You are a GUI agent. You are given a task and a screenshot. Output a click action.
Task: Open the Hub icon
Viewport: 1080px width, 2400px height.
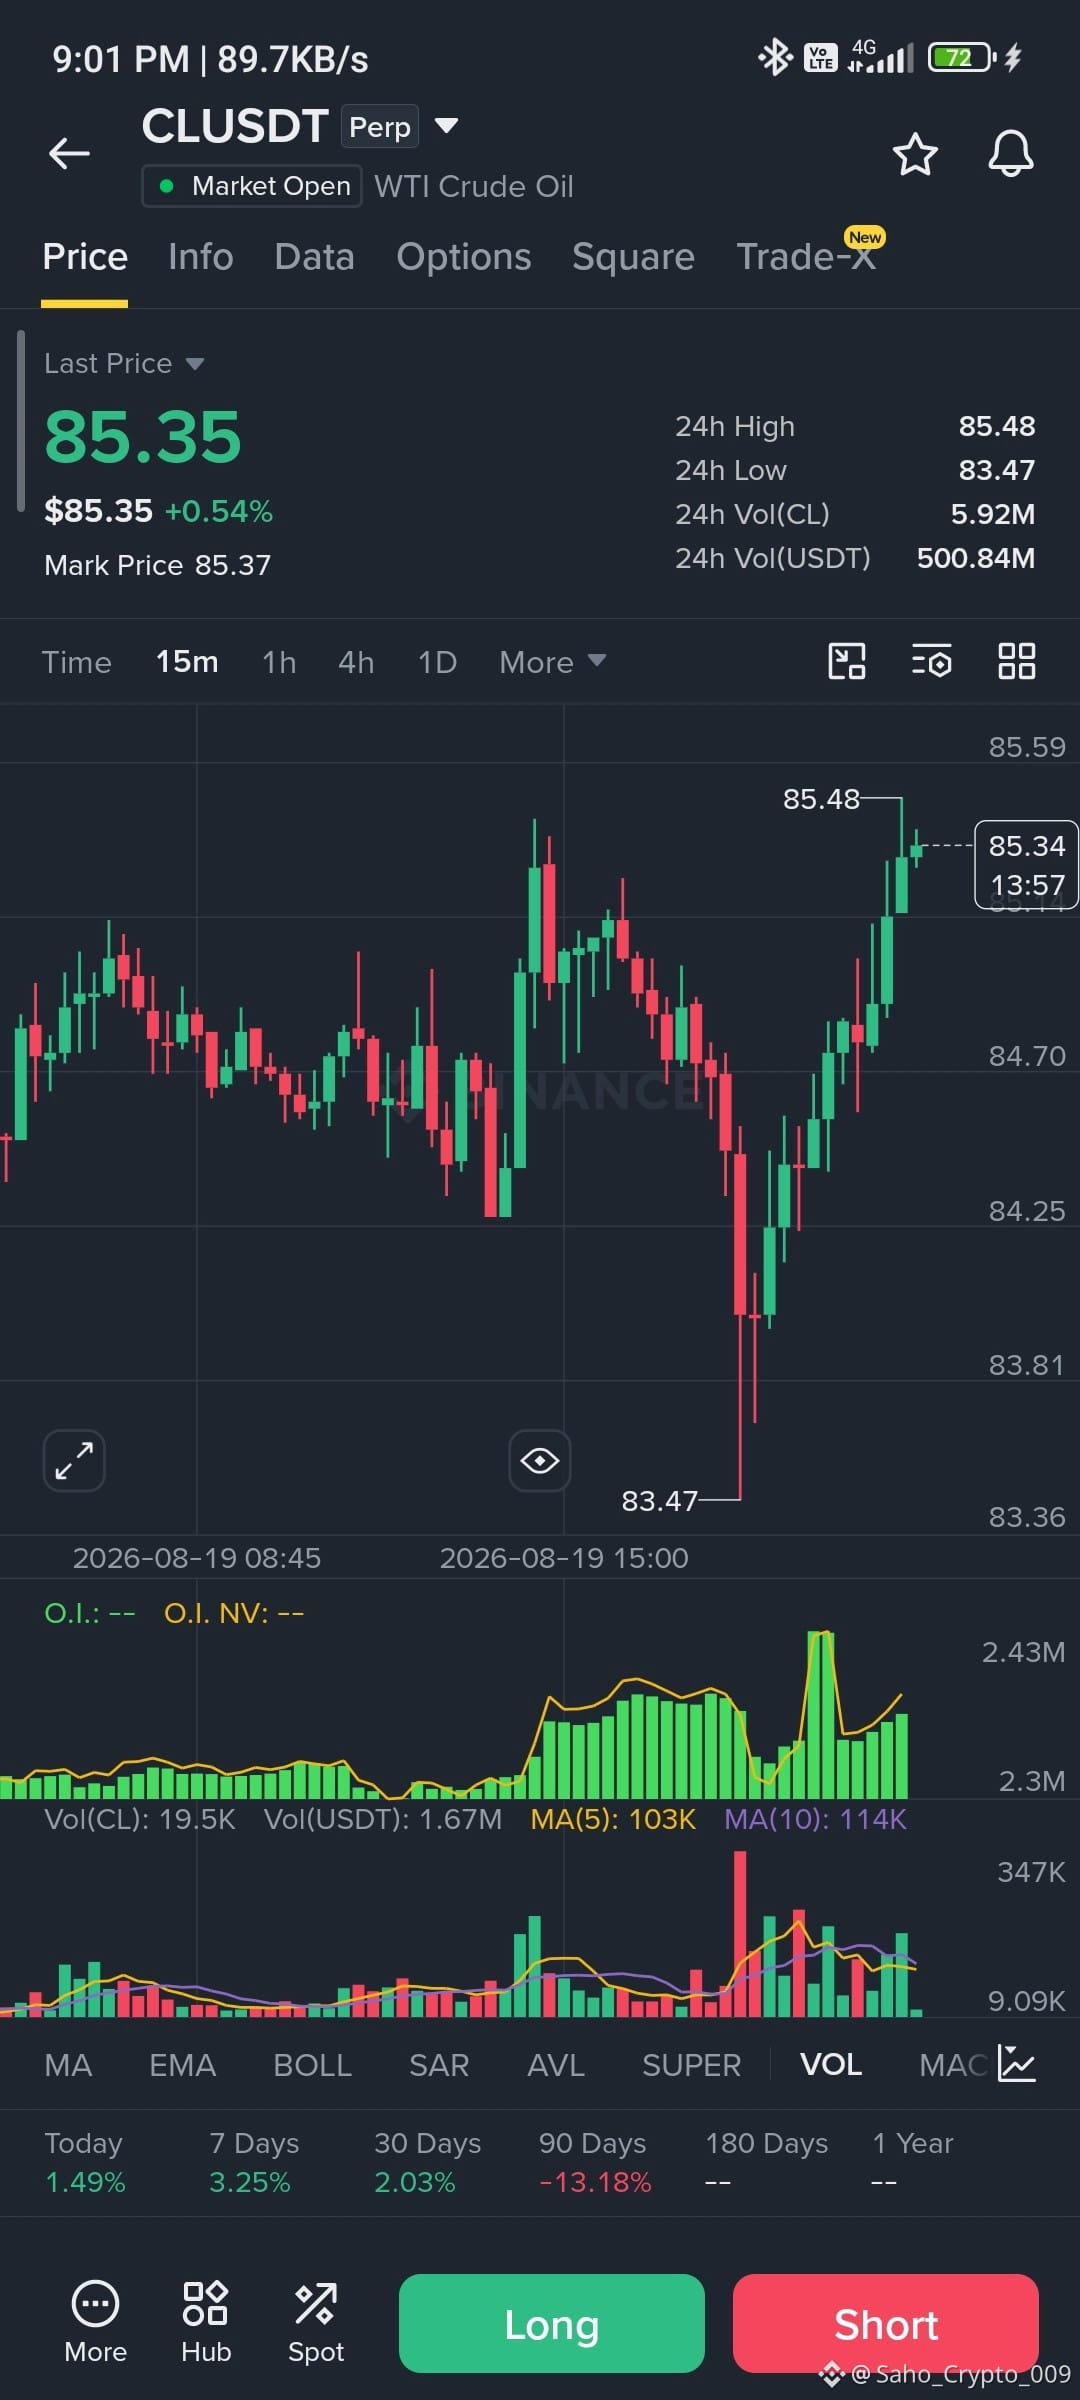(x=206, y=2322)
